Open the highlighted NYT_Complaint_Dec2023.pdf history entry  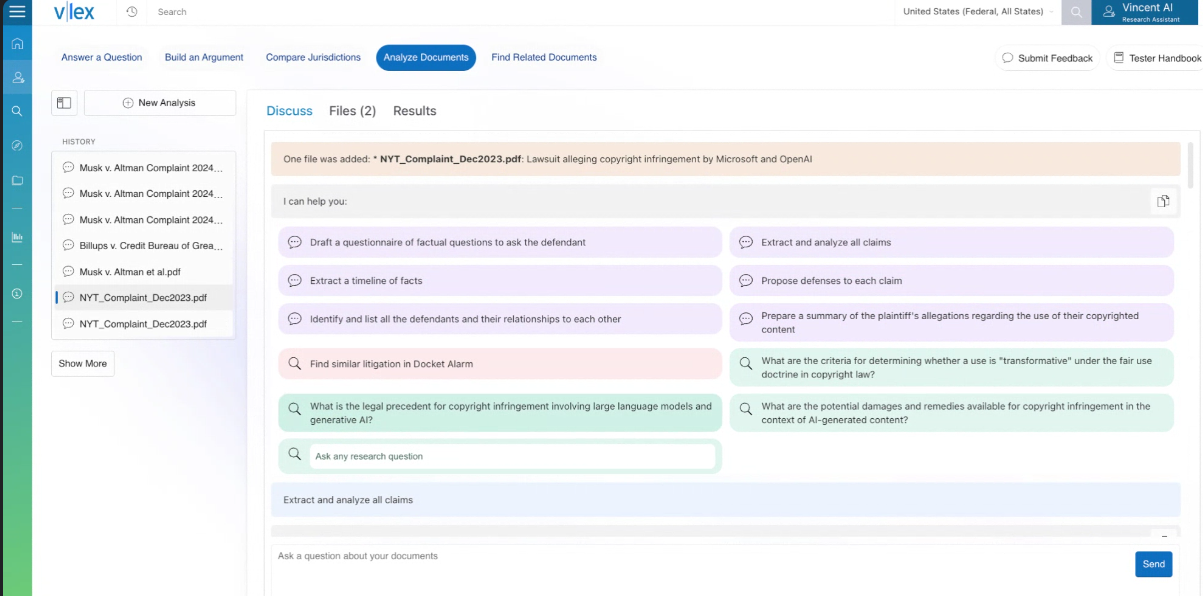pos(143,297)
